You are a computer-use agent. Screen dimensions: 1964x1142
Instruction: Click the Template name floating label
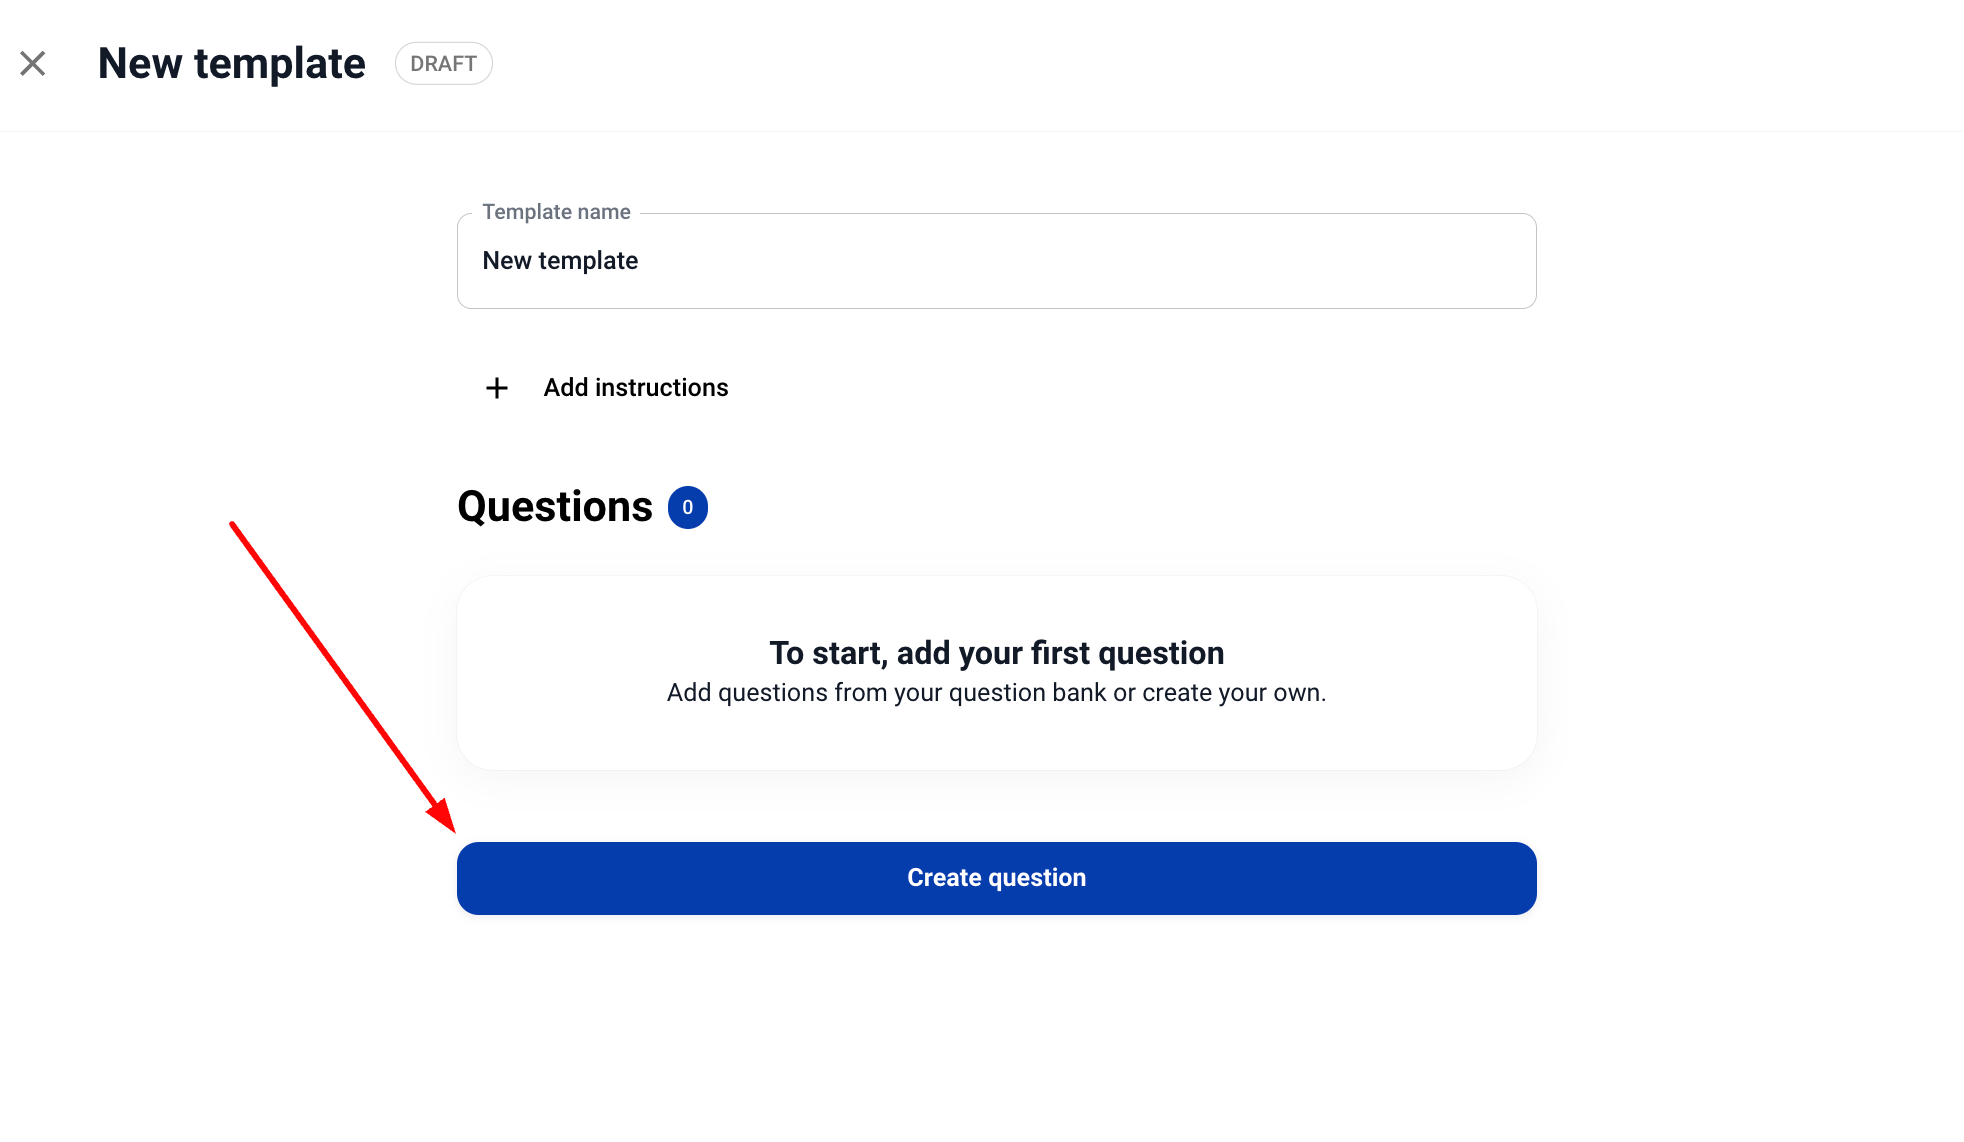tap(556, 212)
